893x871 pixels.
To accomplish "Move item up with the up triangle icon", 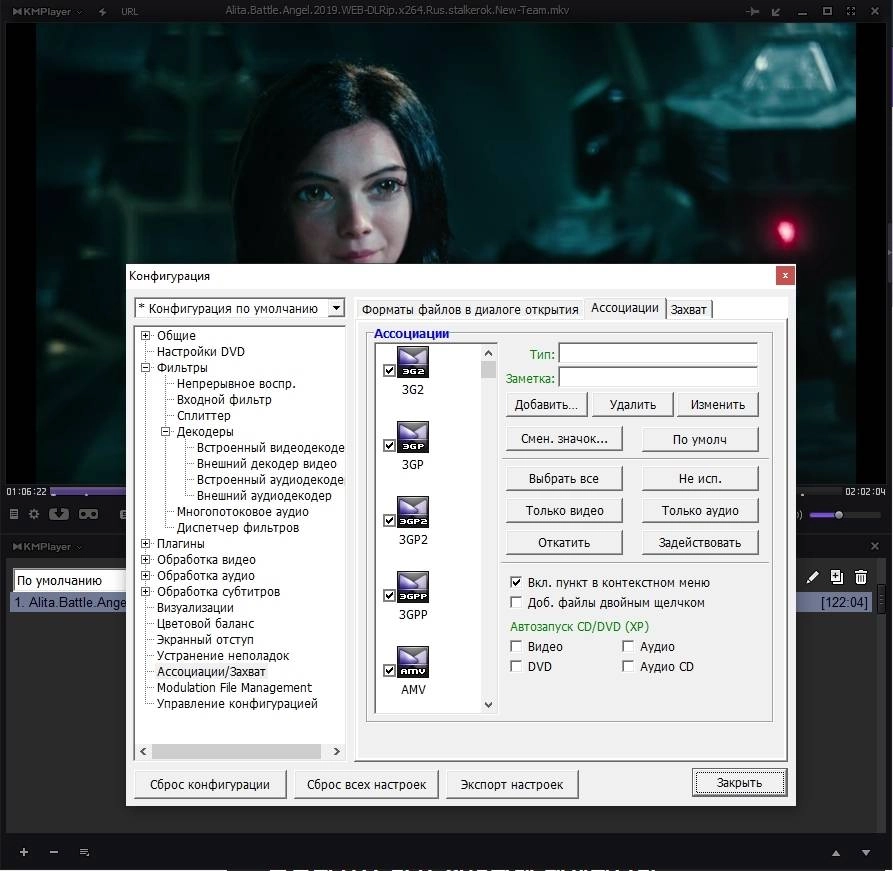I will pos(836,853).
